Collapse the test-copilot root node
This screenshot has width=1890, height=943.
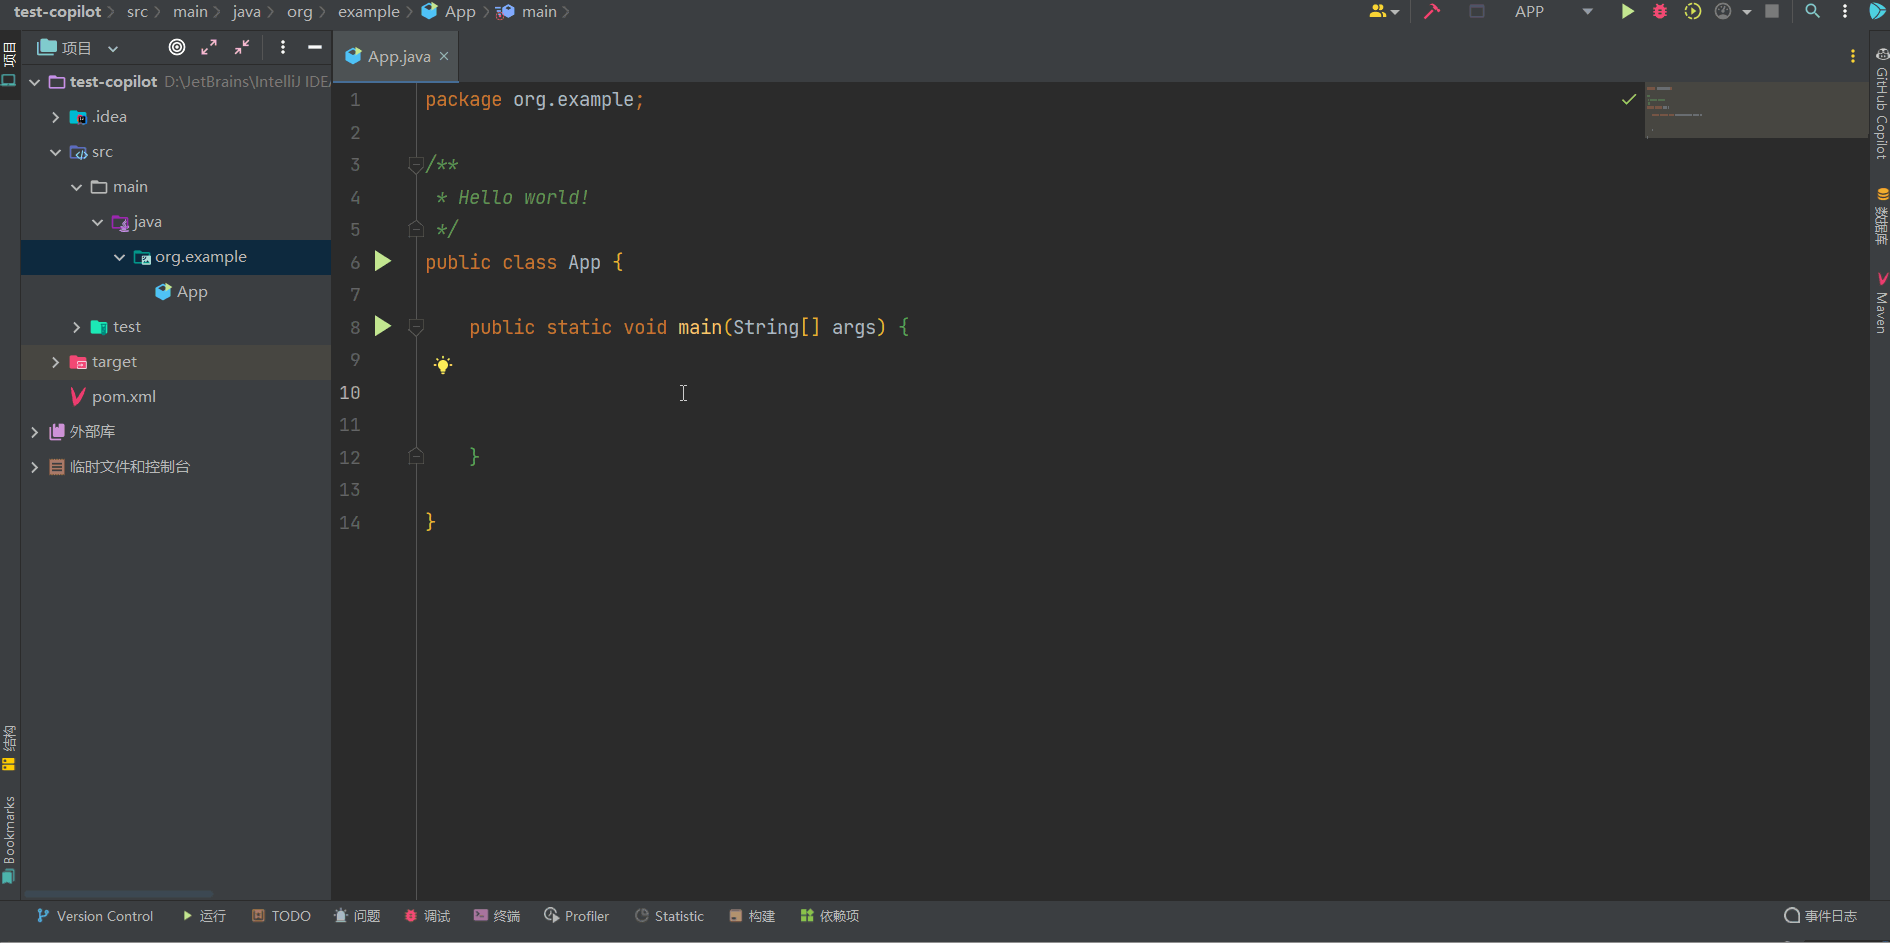click(x=35, y=82)
